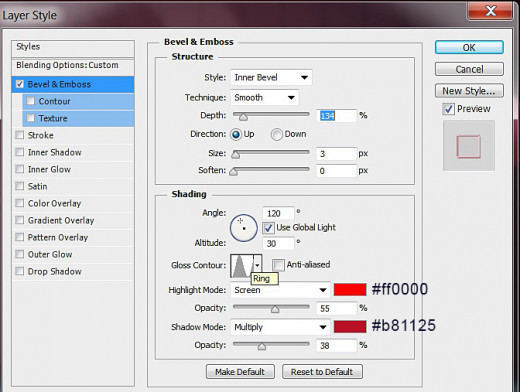Open Blending Options: Custom entry
Screen dimensions: 520x392
click(x=73, y=66)
